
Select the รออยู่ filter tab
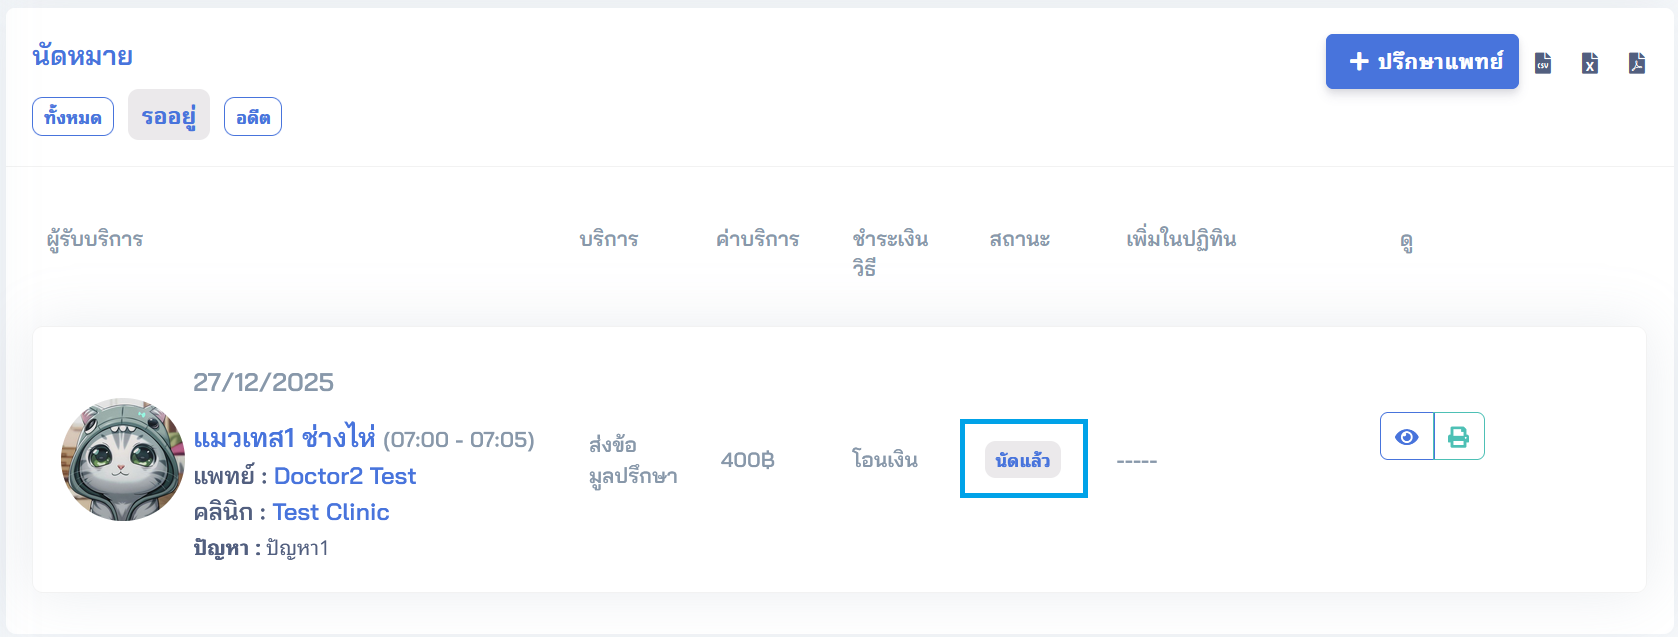pos(169,116)
